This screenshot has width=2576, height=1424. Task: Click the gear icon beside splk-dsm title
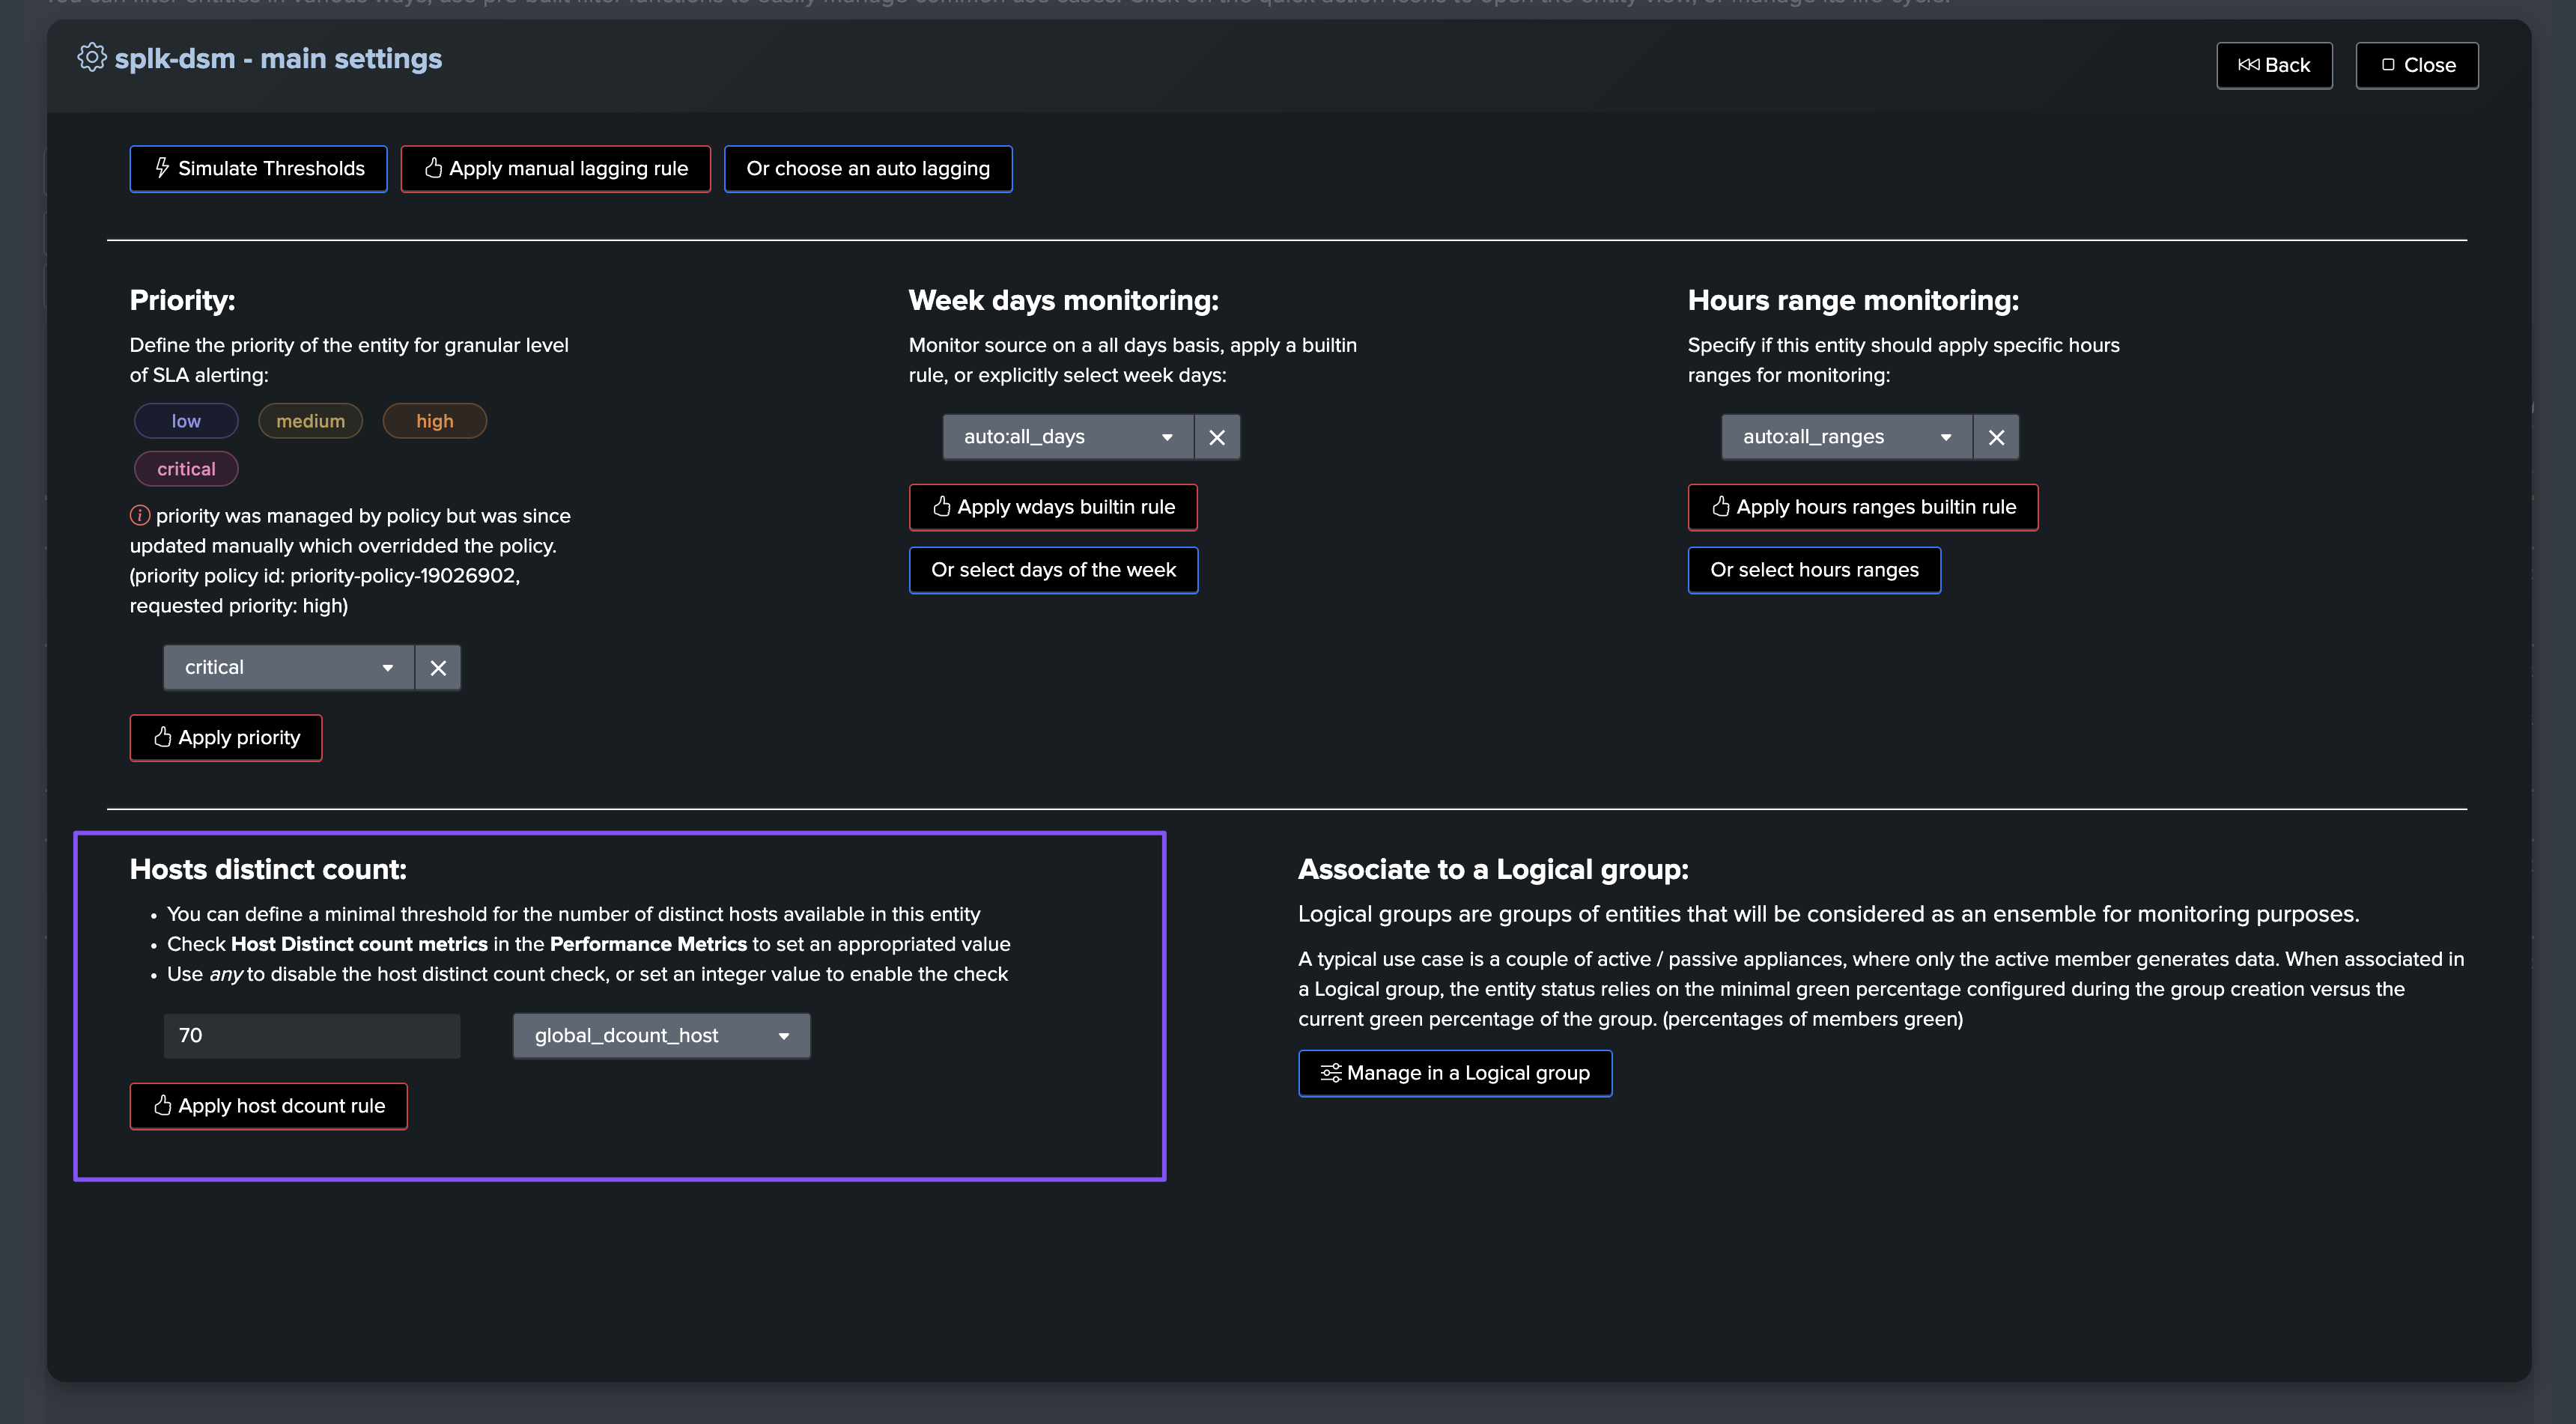point(91,58)
